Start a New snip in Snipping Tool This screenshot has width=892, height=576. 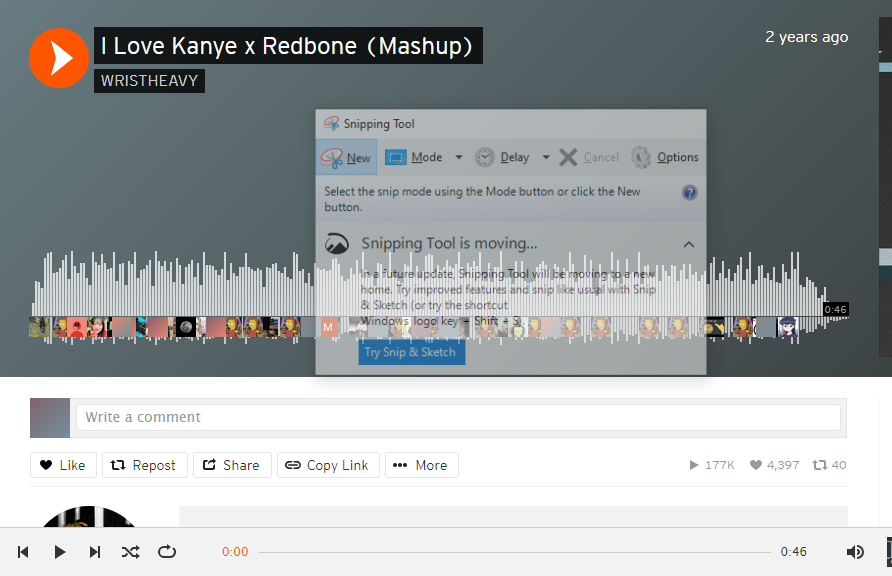click(x=346, y=157)
